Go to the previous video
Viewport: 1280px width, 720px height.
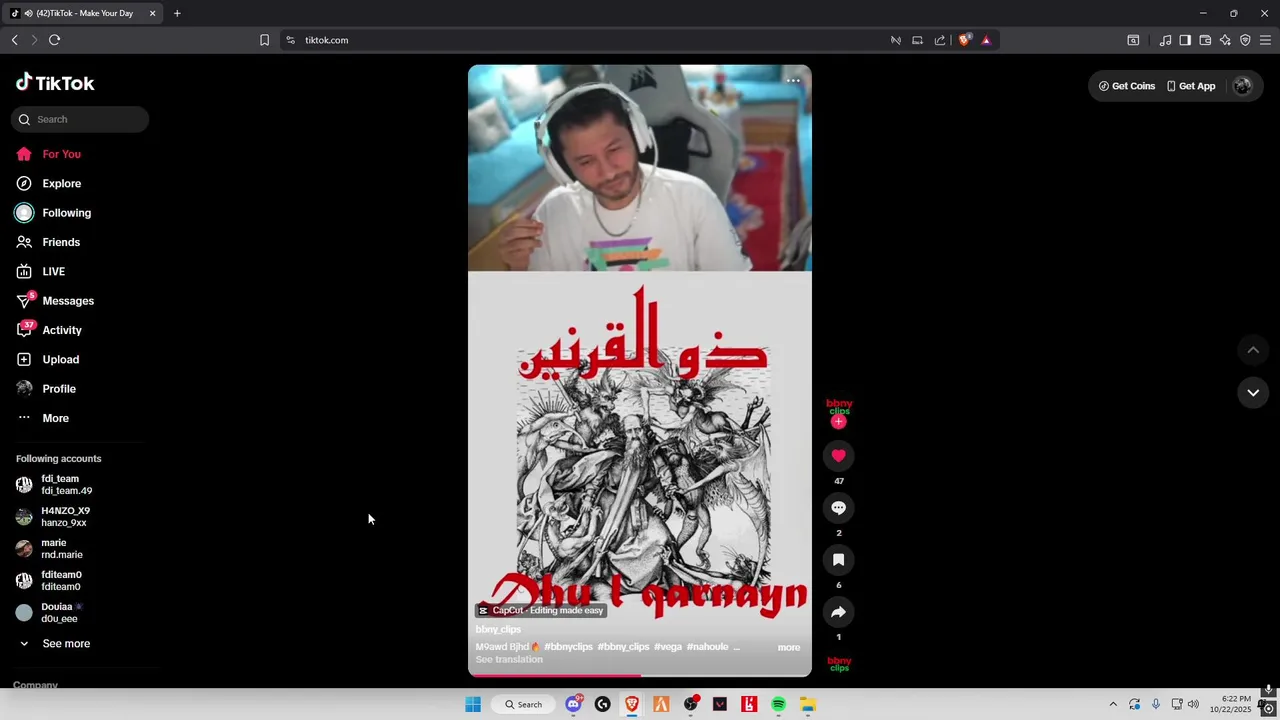click(1253, 350)
